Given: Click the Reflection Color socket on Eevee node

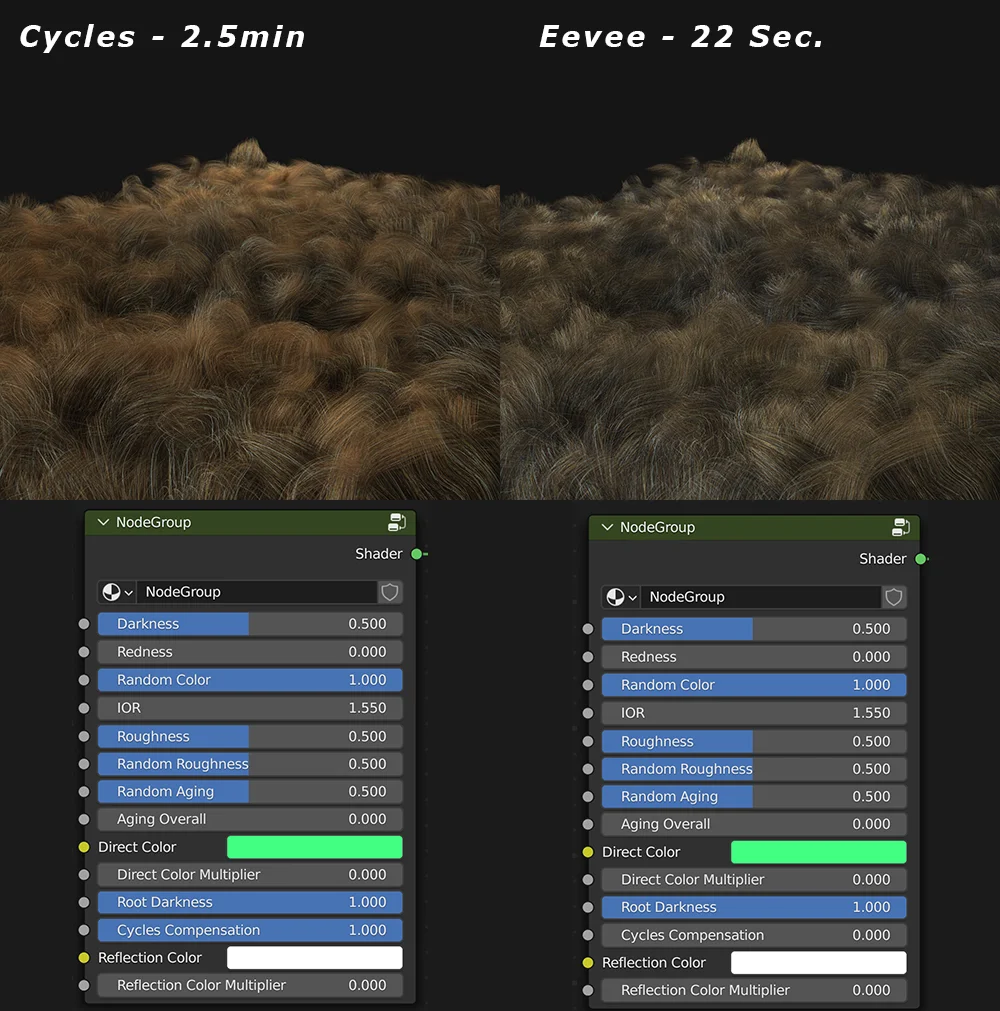Looking at the screenshot, I should tap(590, 962).
